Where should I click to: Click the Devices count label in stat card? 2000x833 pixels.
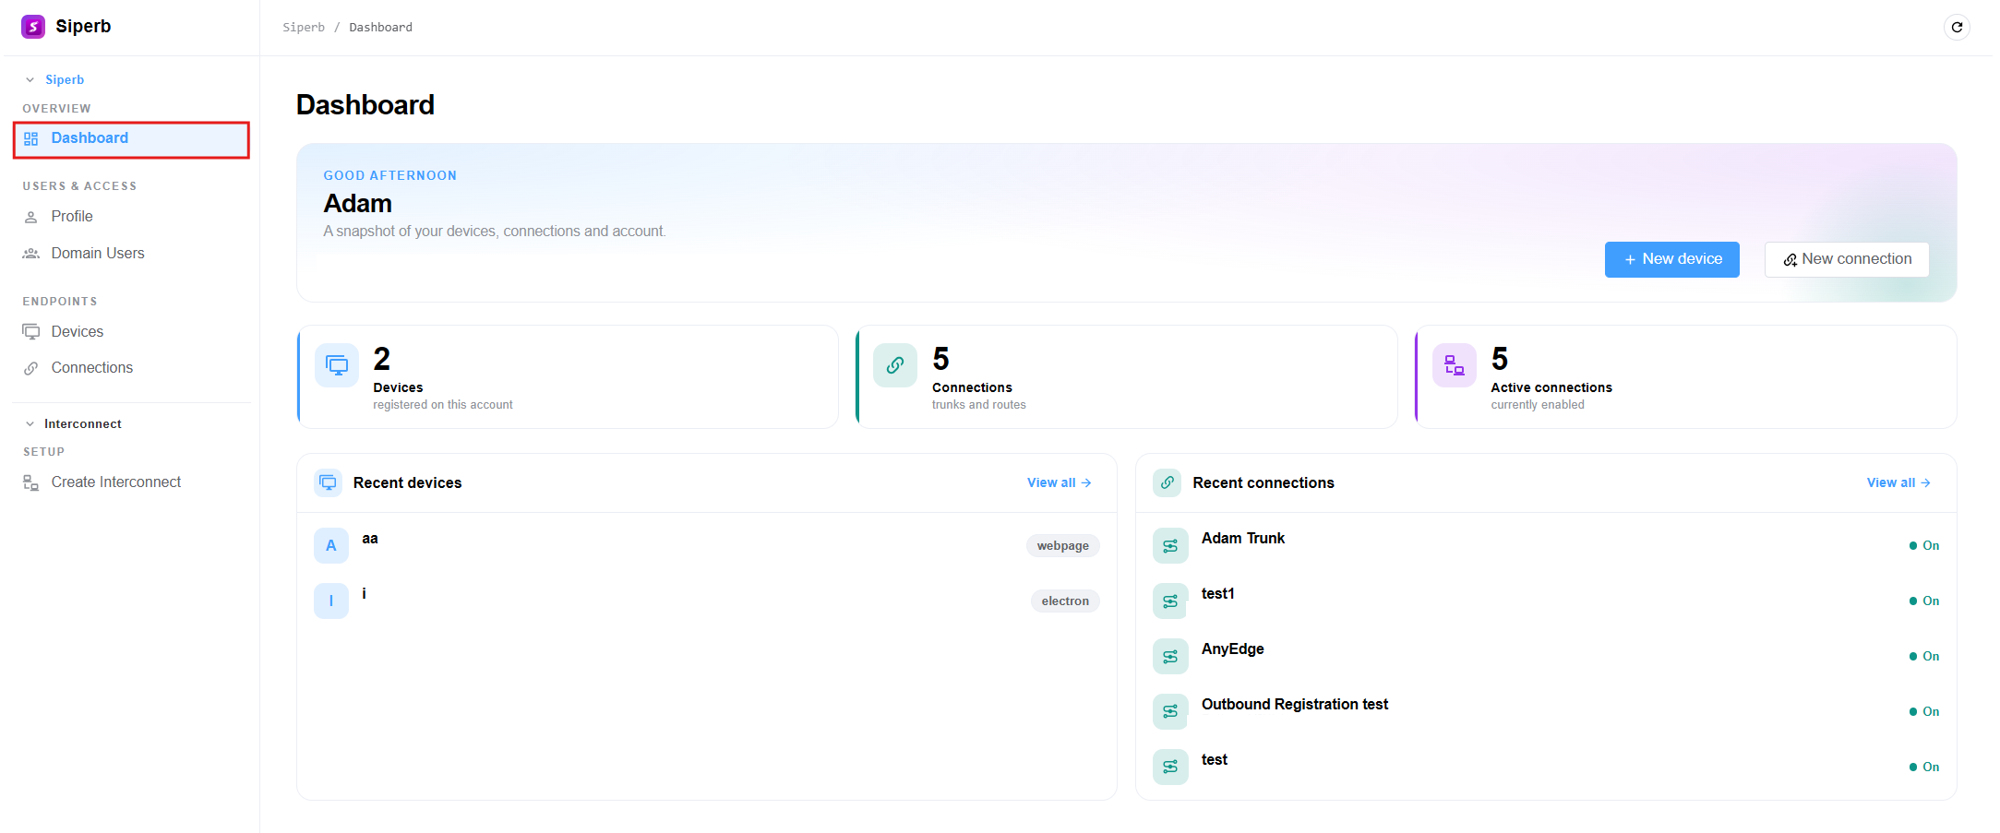[x=398, y=388]
